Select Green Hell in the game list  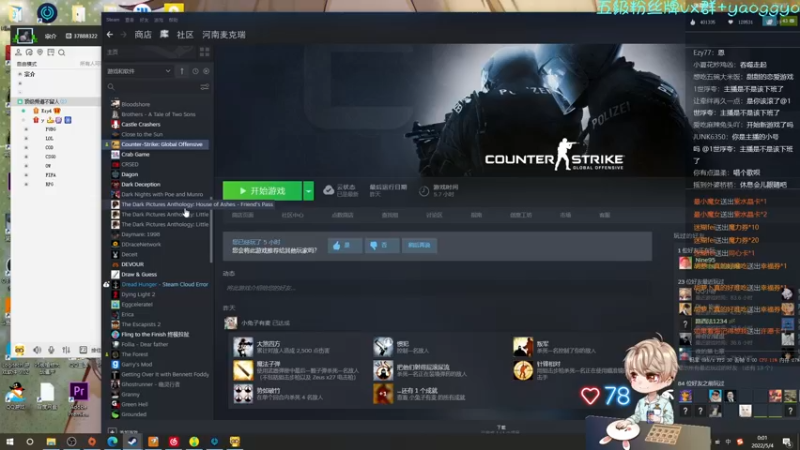(134, 405)
